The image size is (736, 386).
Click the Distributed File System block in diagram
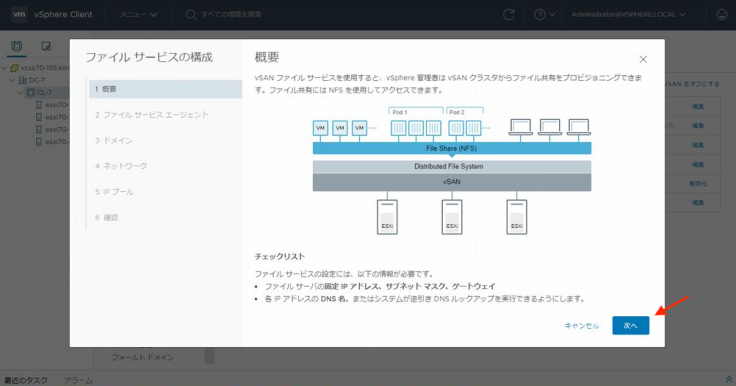(452, 167)
